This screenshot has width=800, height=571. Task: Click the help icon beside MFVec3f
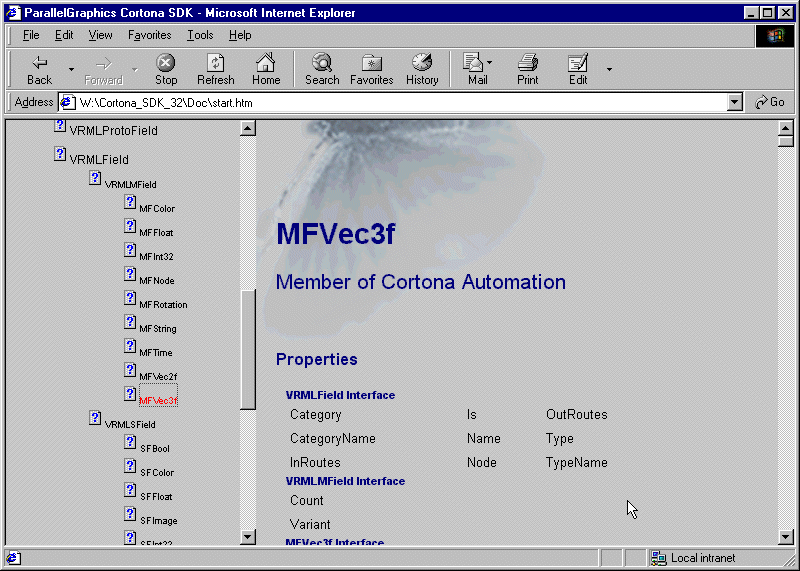pyautogui.click(x=130, y=393)
